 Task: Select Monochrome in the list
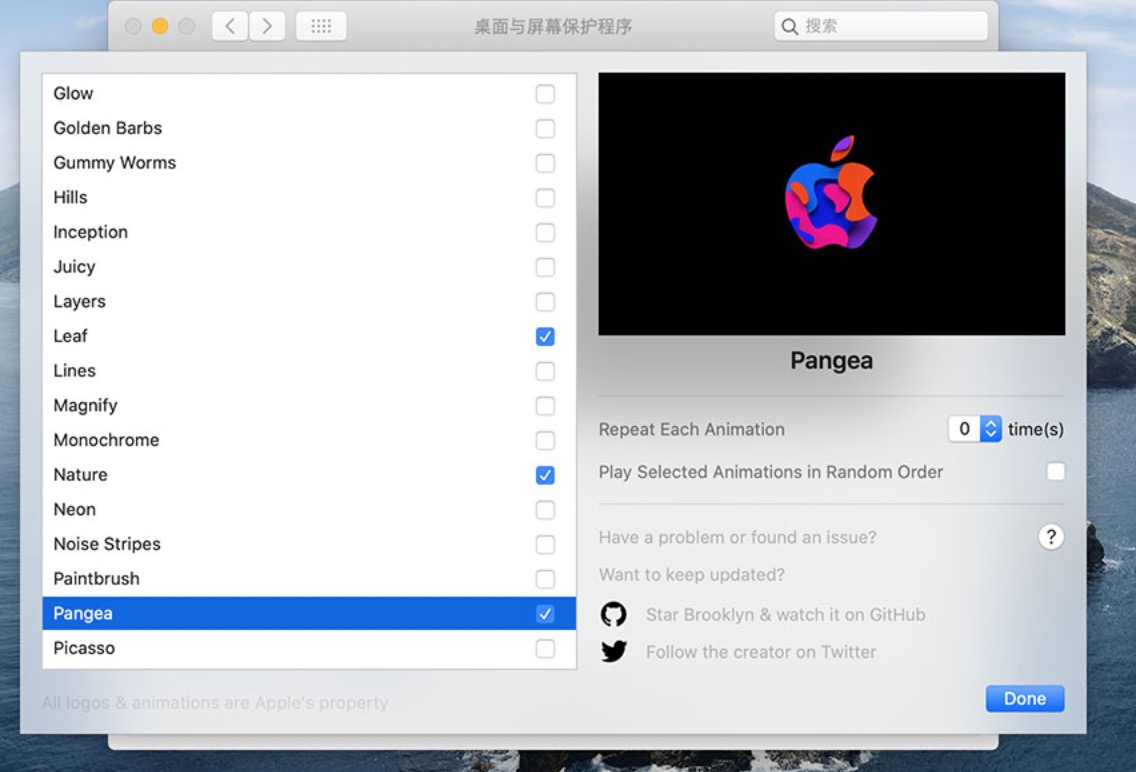pos(309,440)
